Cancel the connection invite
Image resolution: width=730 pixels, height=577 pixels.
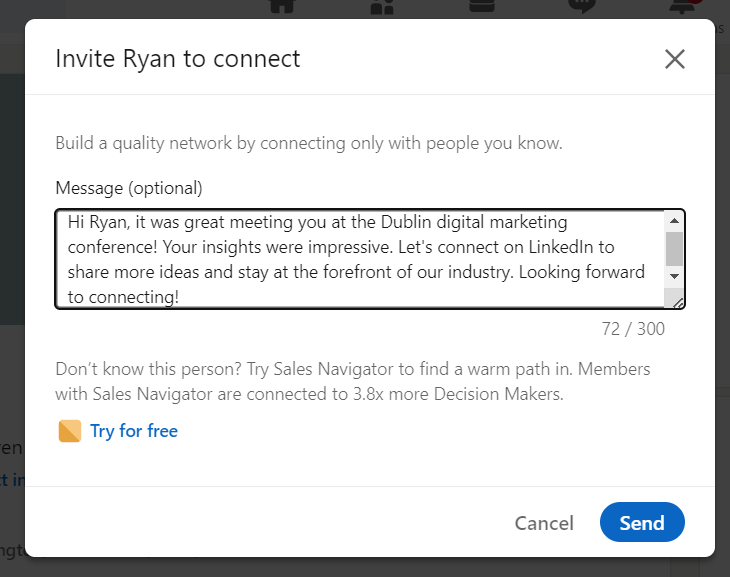544,523
